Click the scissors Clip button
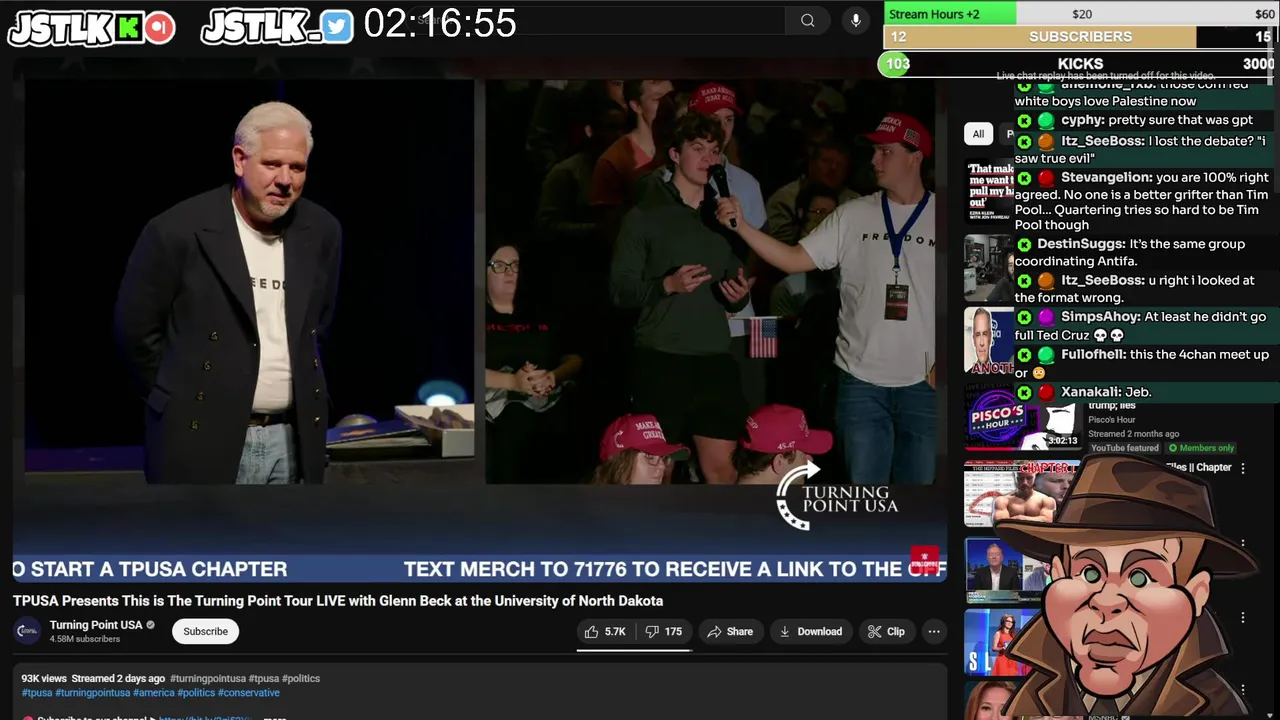This screenshot has width=1280, height=720. [x=886, y=631]
